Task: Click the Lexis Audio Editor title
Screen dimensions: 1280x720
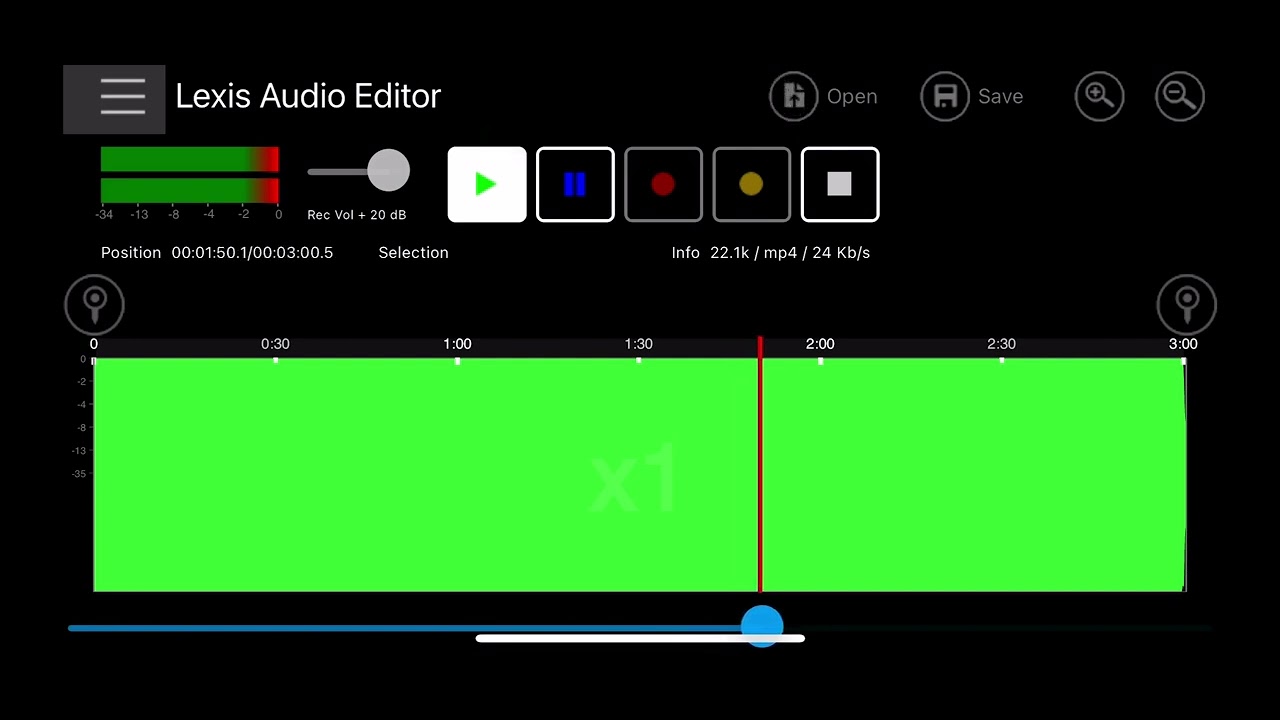Action: pyautogui.click(x=308, y=96)
